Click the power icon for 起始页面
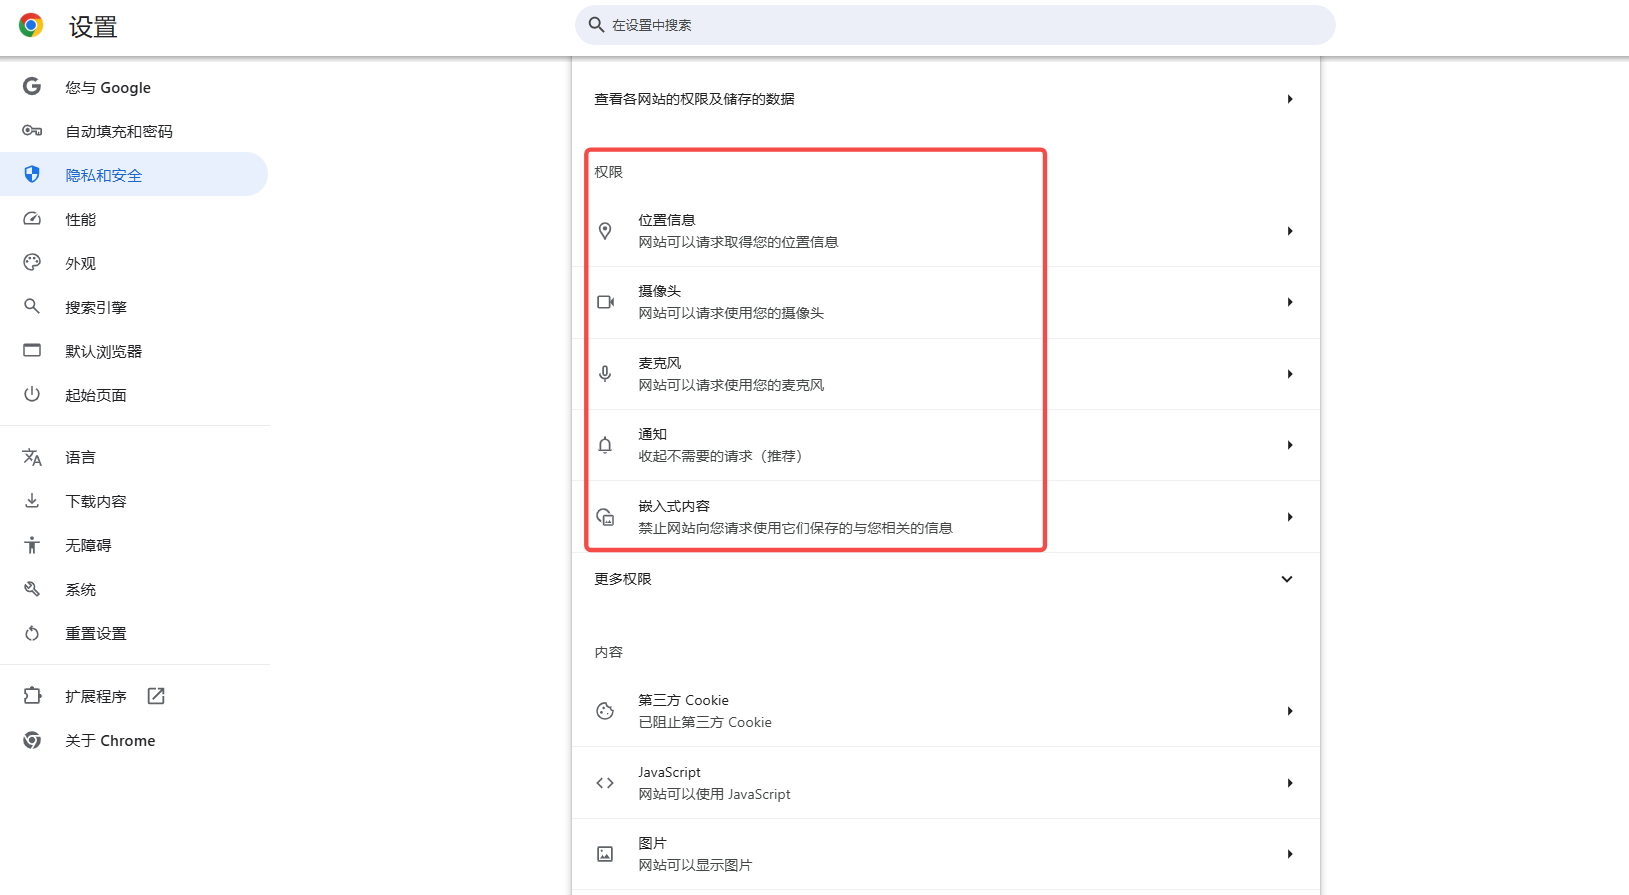The width and height of the screenshot is (1629, 895). (32, 395)
